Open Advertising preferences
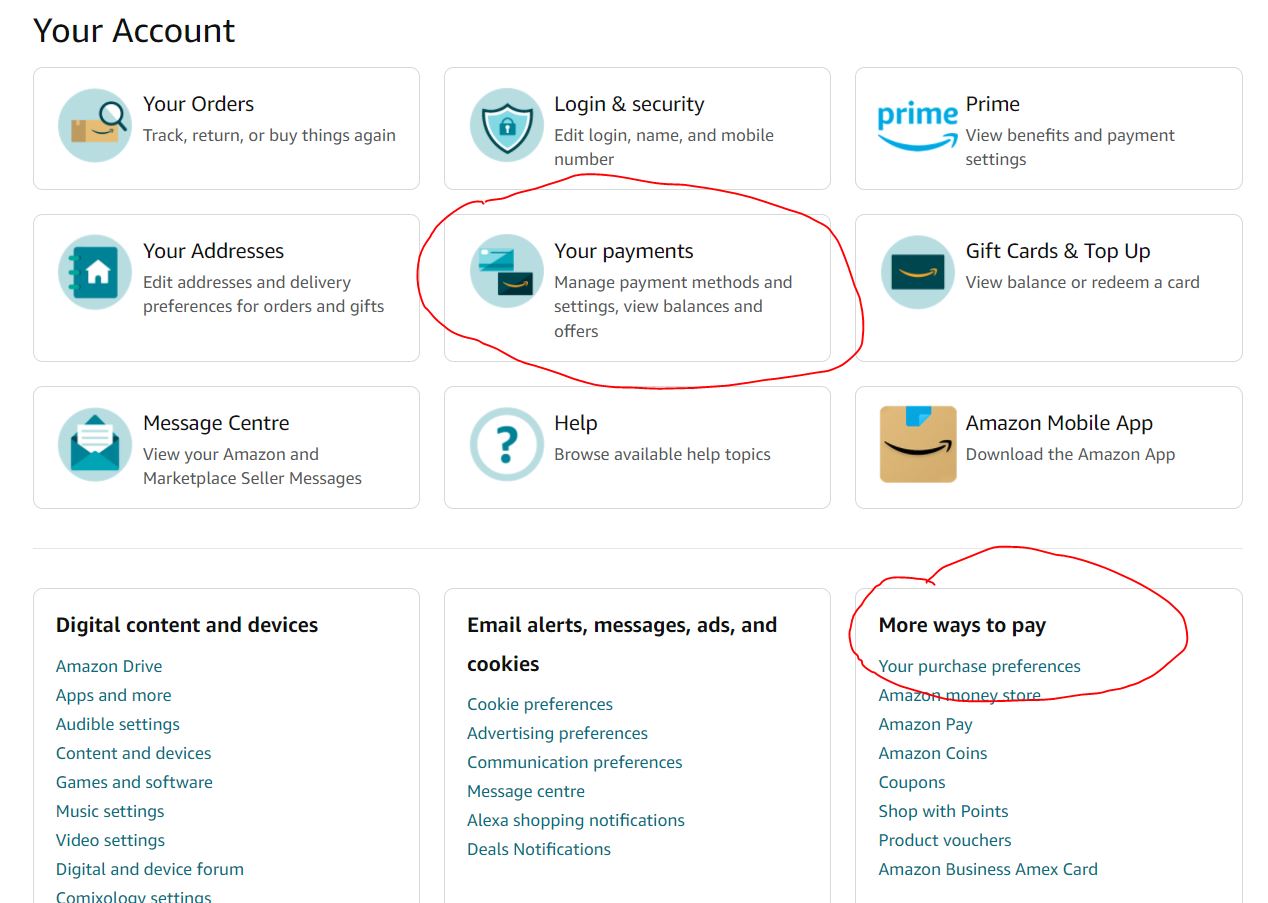This screenshot has height=903, width=1268. 557,733
